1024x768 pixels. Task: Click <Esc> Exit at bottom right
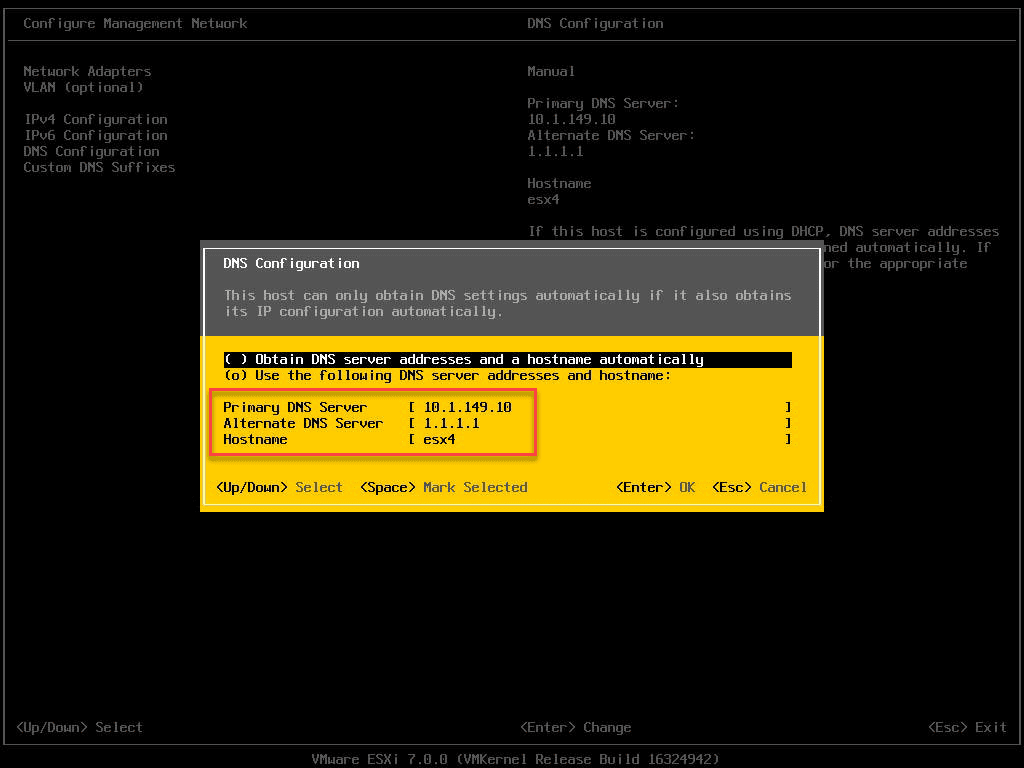[967, 728]
